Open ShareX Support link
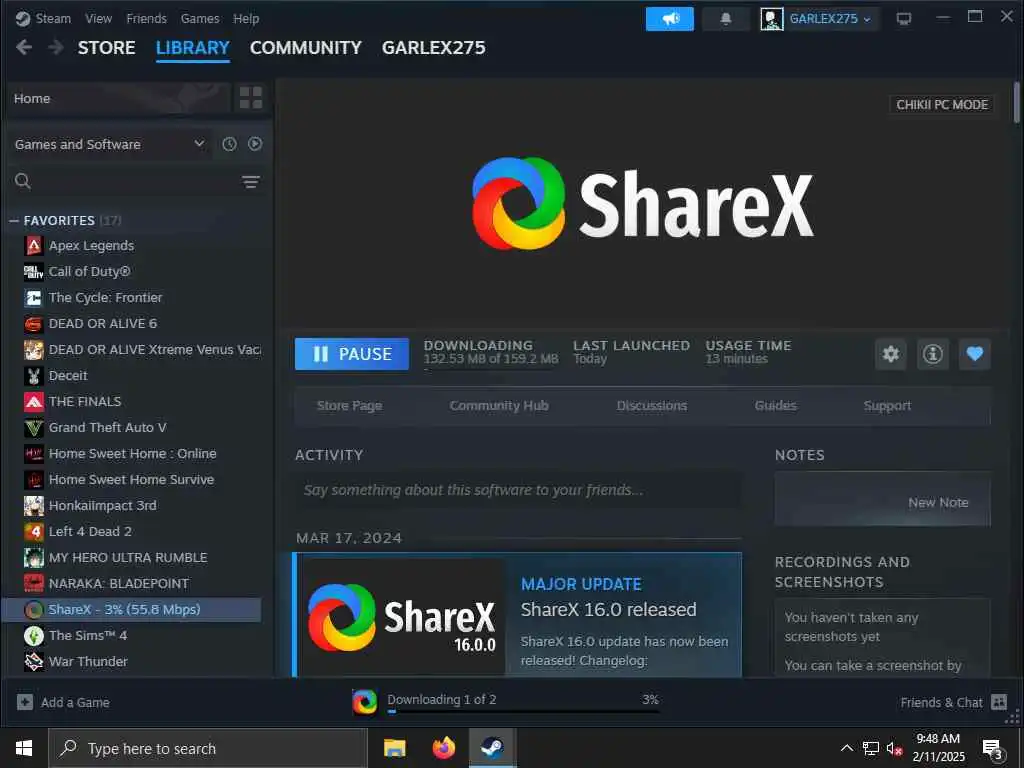Image resolution: width=1024 pixels, height=768 pixels. (x=887, y=406)
